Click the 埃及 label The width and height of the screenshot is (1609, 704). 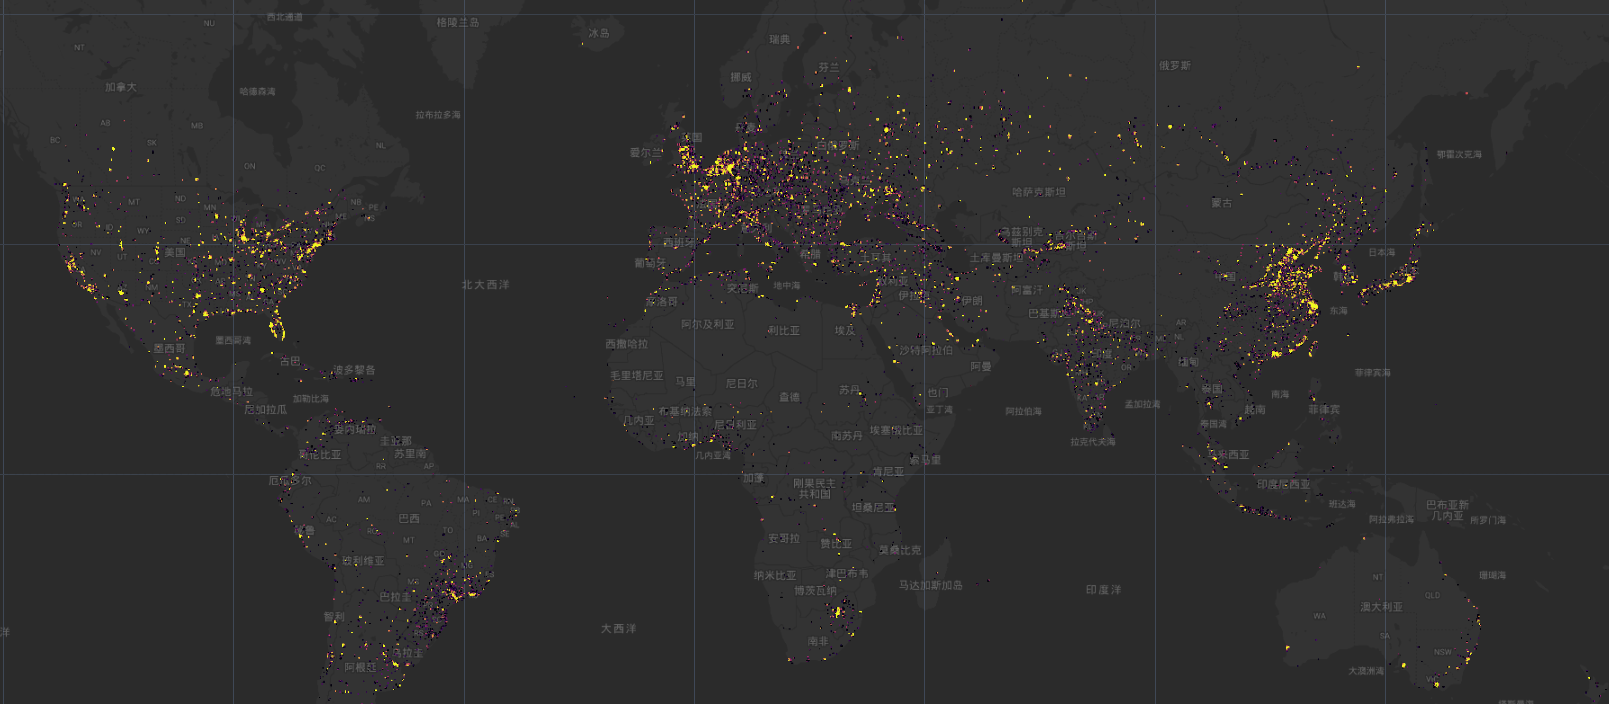coord(846,330)
